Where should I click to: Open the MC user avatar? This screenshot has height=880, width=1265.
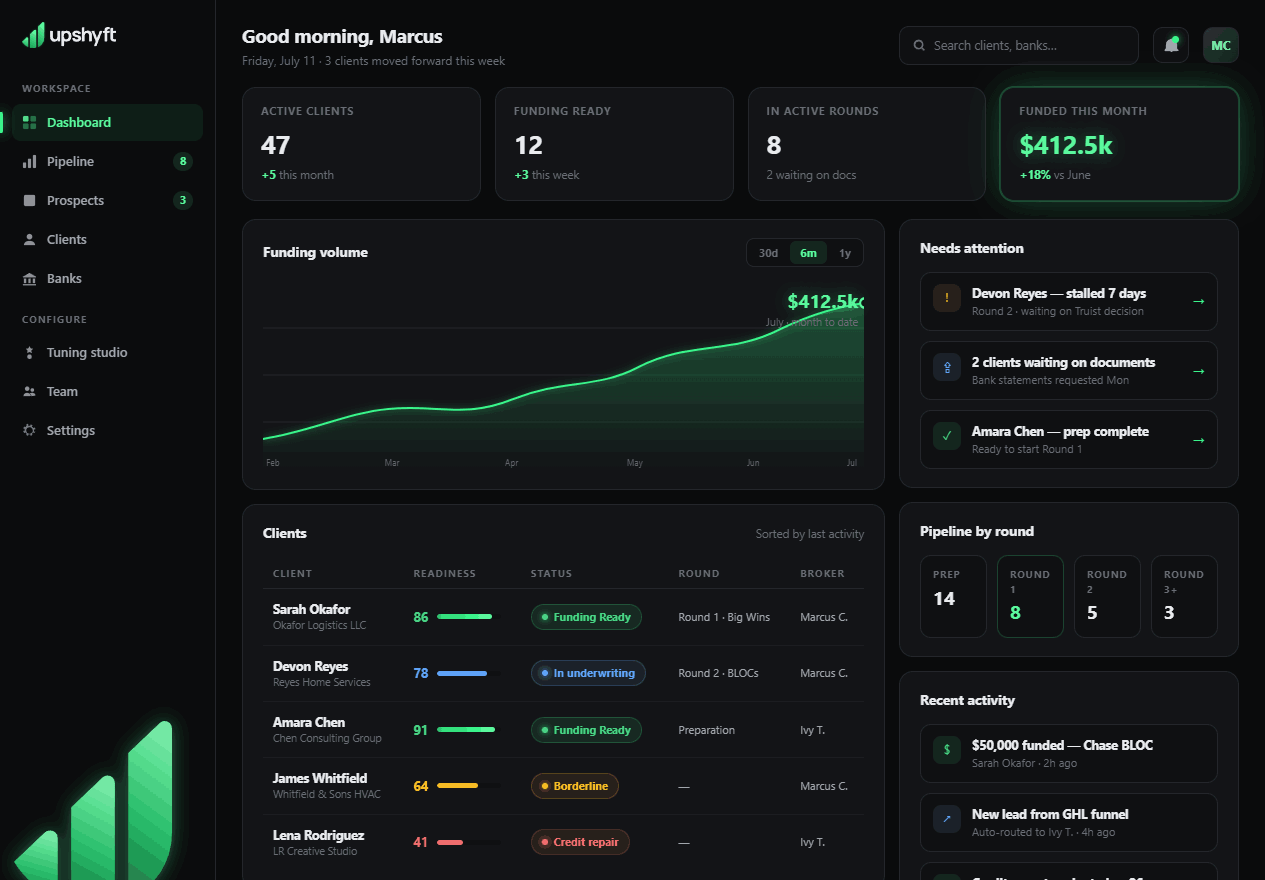1221,45
